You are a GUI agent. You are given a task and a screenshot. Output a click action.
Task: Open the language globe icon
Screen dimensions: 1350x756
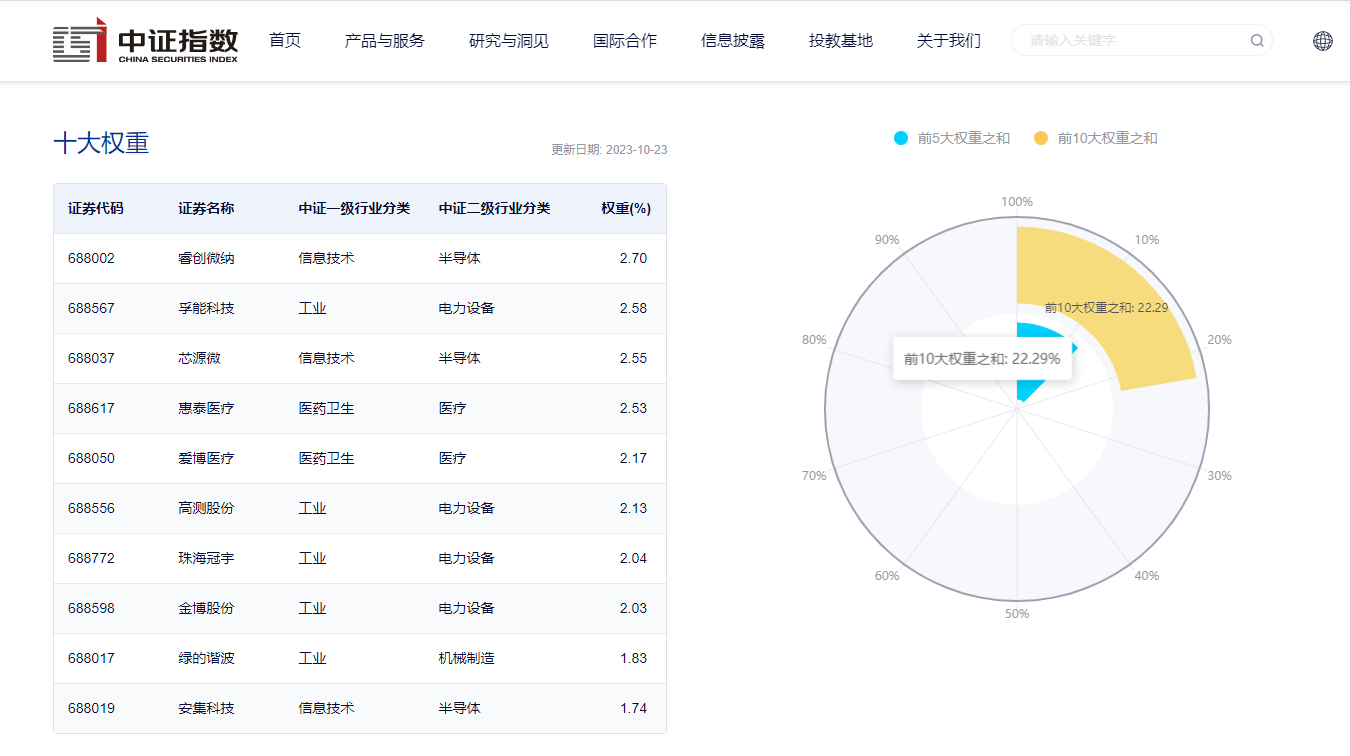1324,41
